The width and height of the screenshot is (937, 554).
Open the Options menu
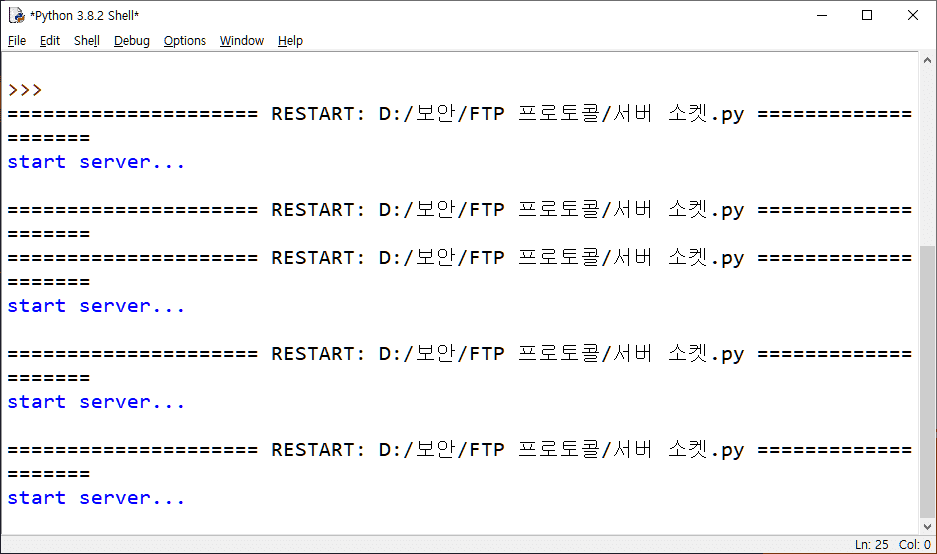click(185, 41)
